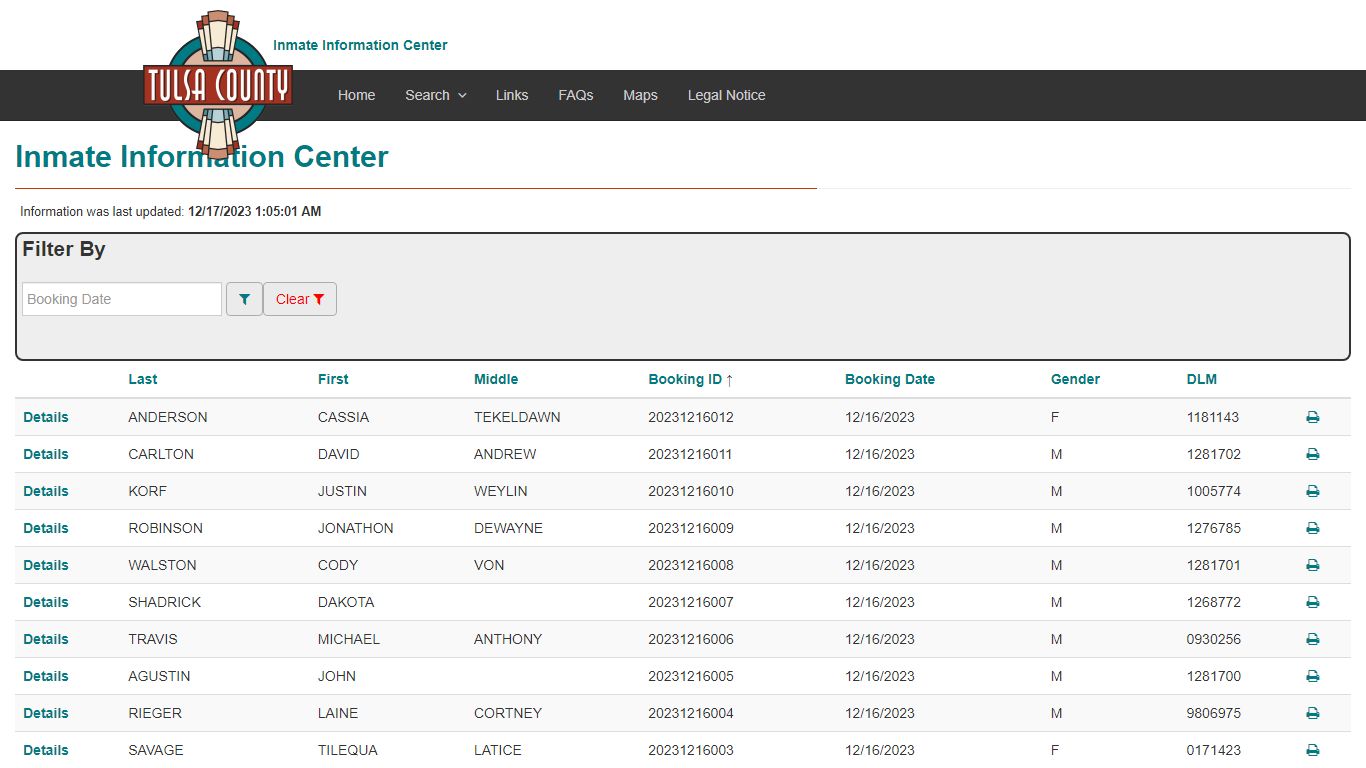Sort table by Last name column
Screen dimensions: 1366x768
pos(143,379)
